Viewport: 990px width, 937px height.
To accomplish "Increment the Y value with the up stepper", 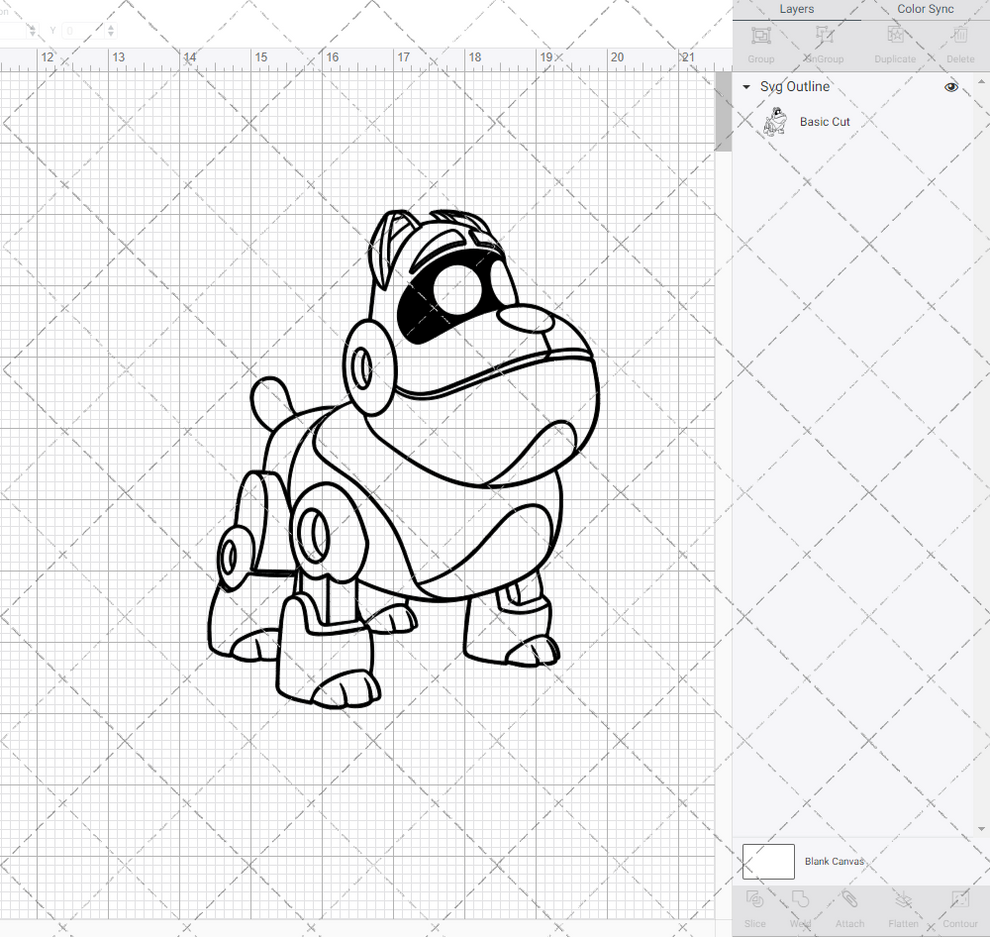I will pos(110,26).
